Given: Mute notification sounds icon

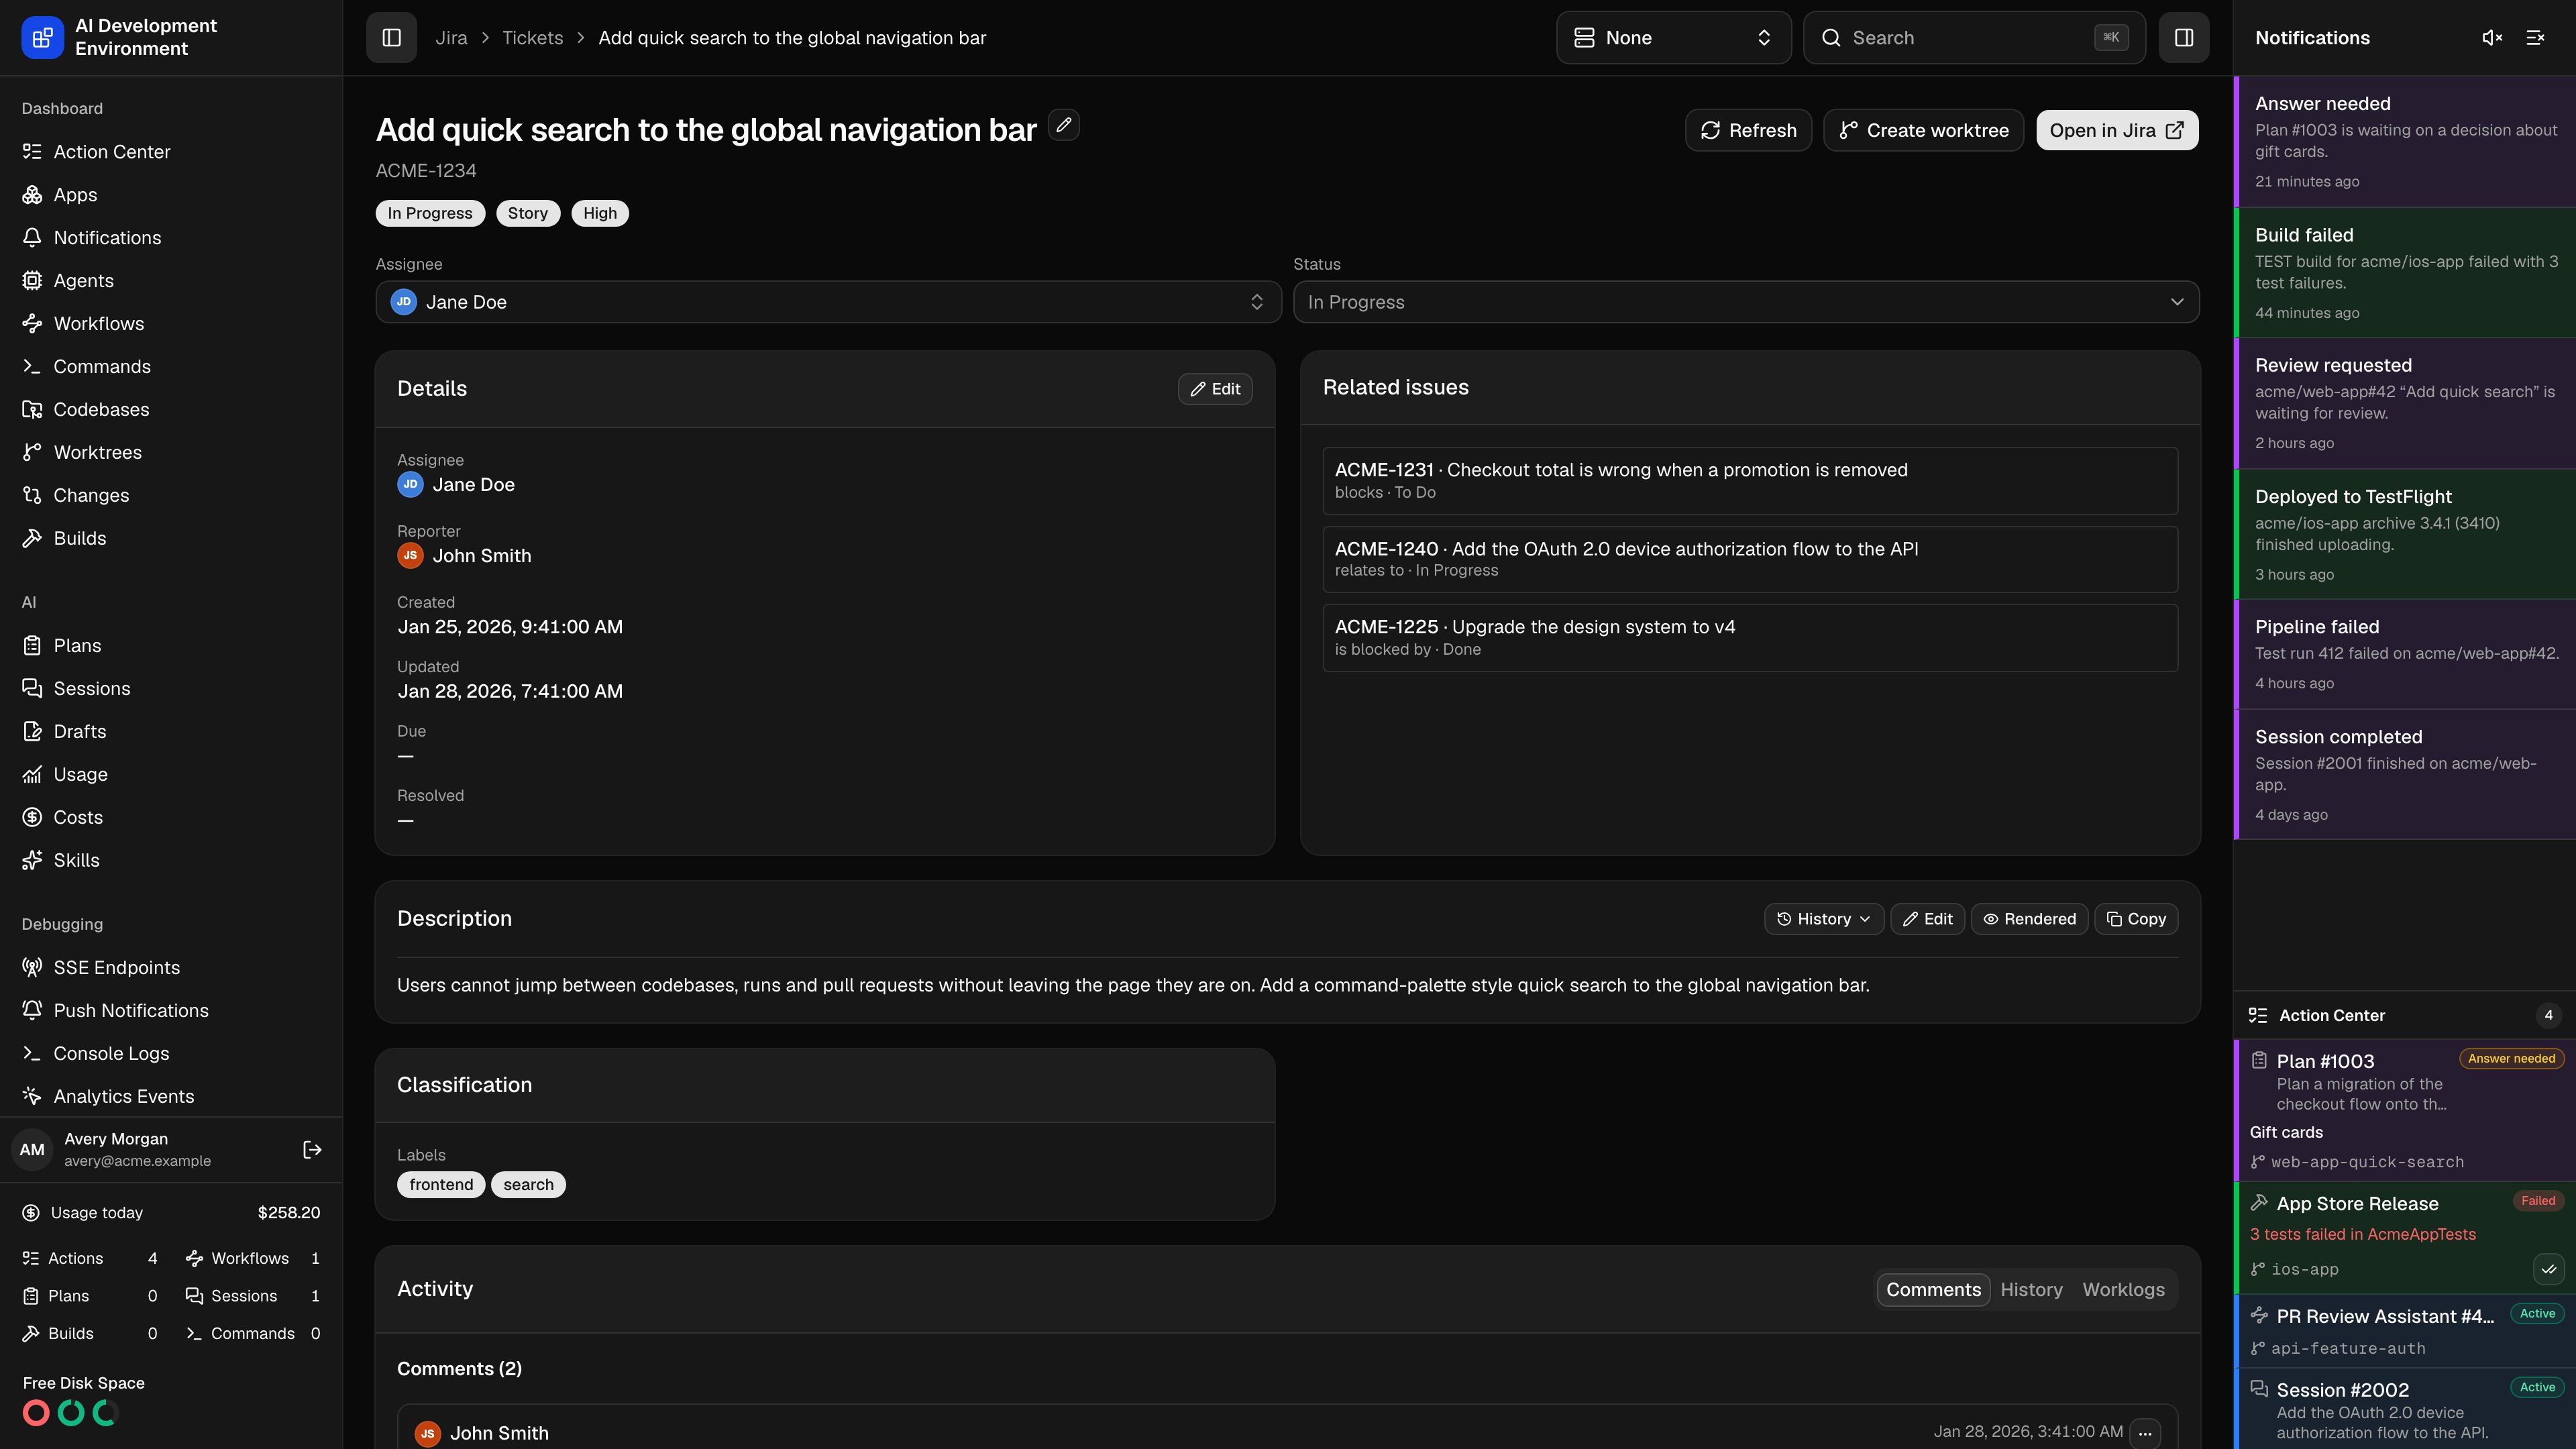Looking at the screenshot, I should point(2492,38).
